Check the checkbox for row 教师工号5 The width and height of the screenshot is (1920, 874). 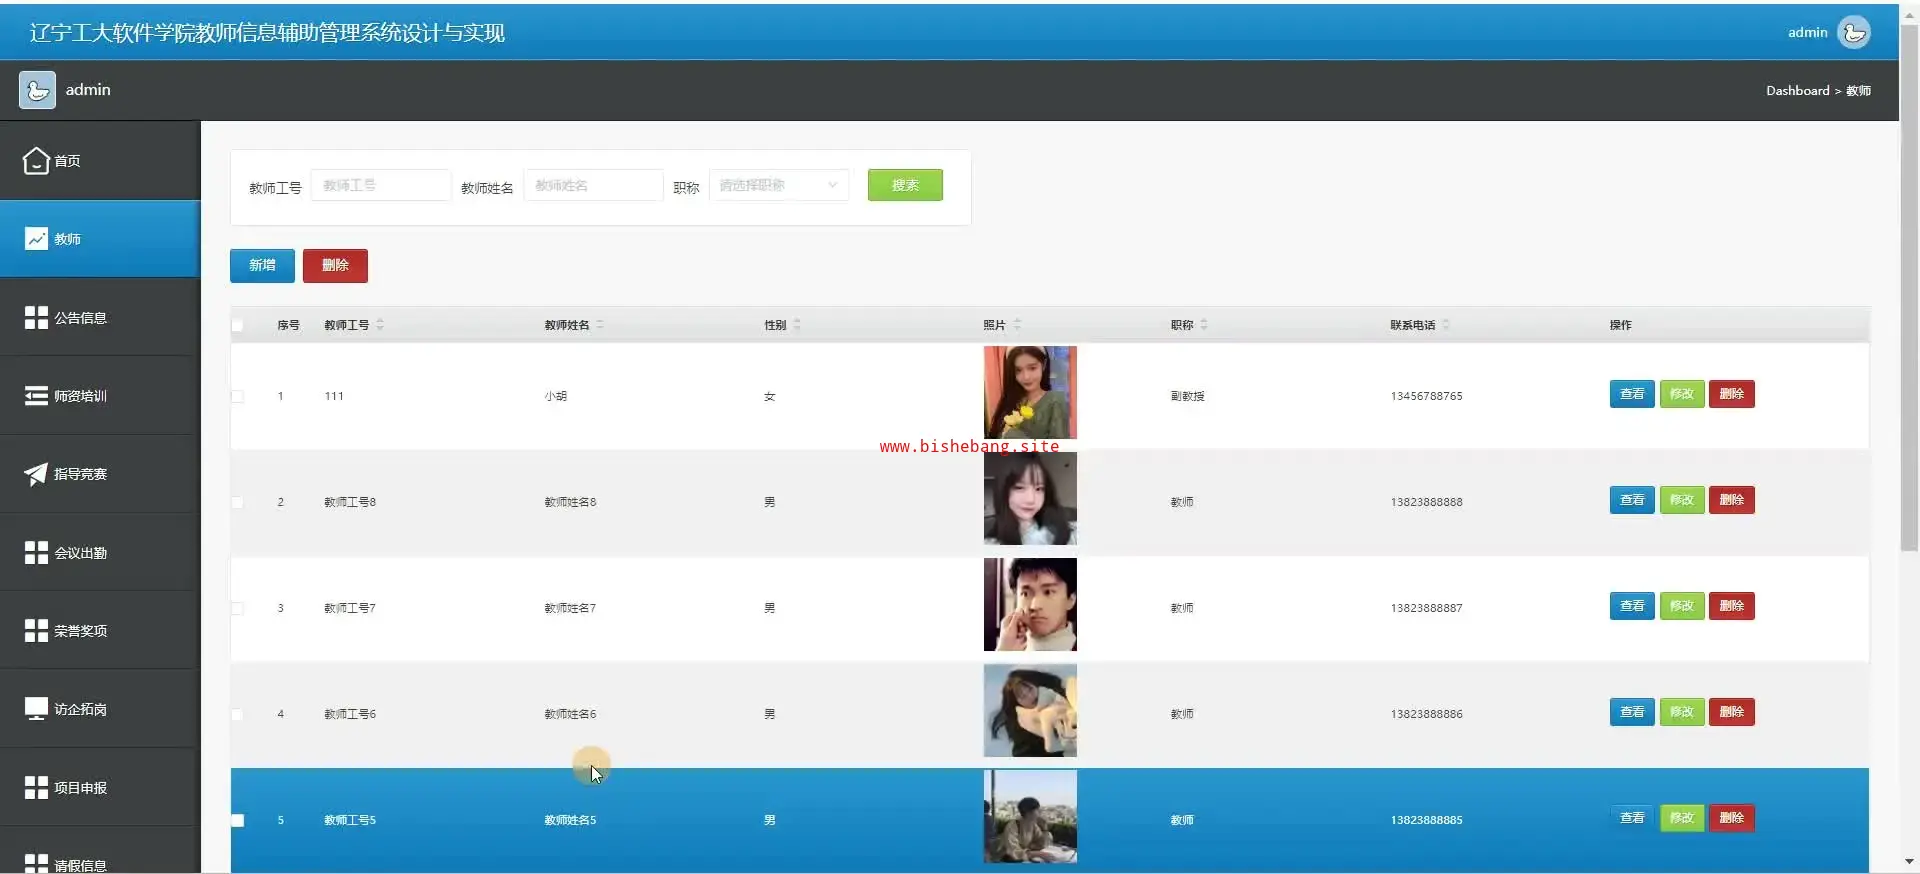237,820
